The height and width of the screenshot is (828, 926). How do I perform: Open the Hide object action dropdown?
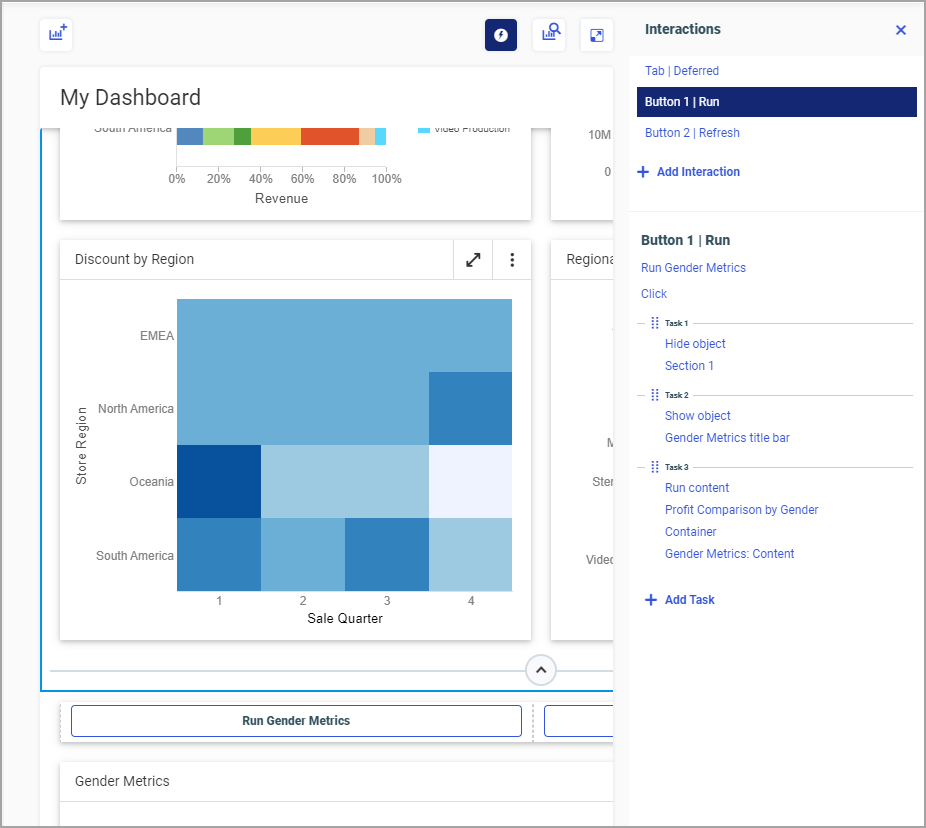(x=695, y=344)
